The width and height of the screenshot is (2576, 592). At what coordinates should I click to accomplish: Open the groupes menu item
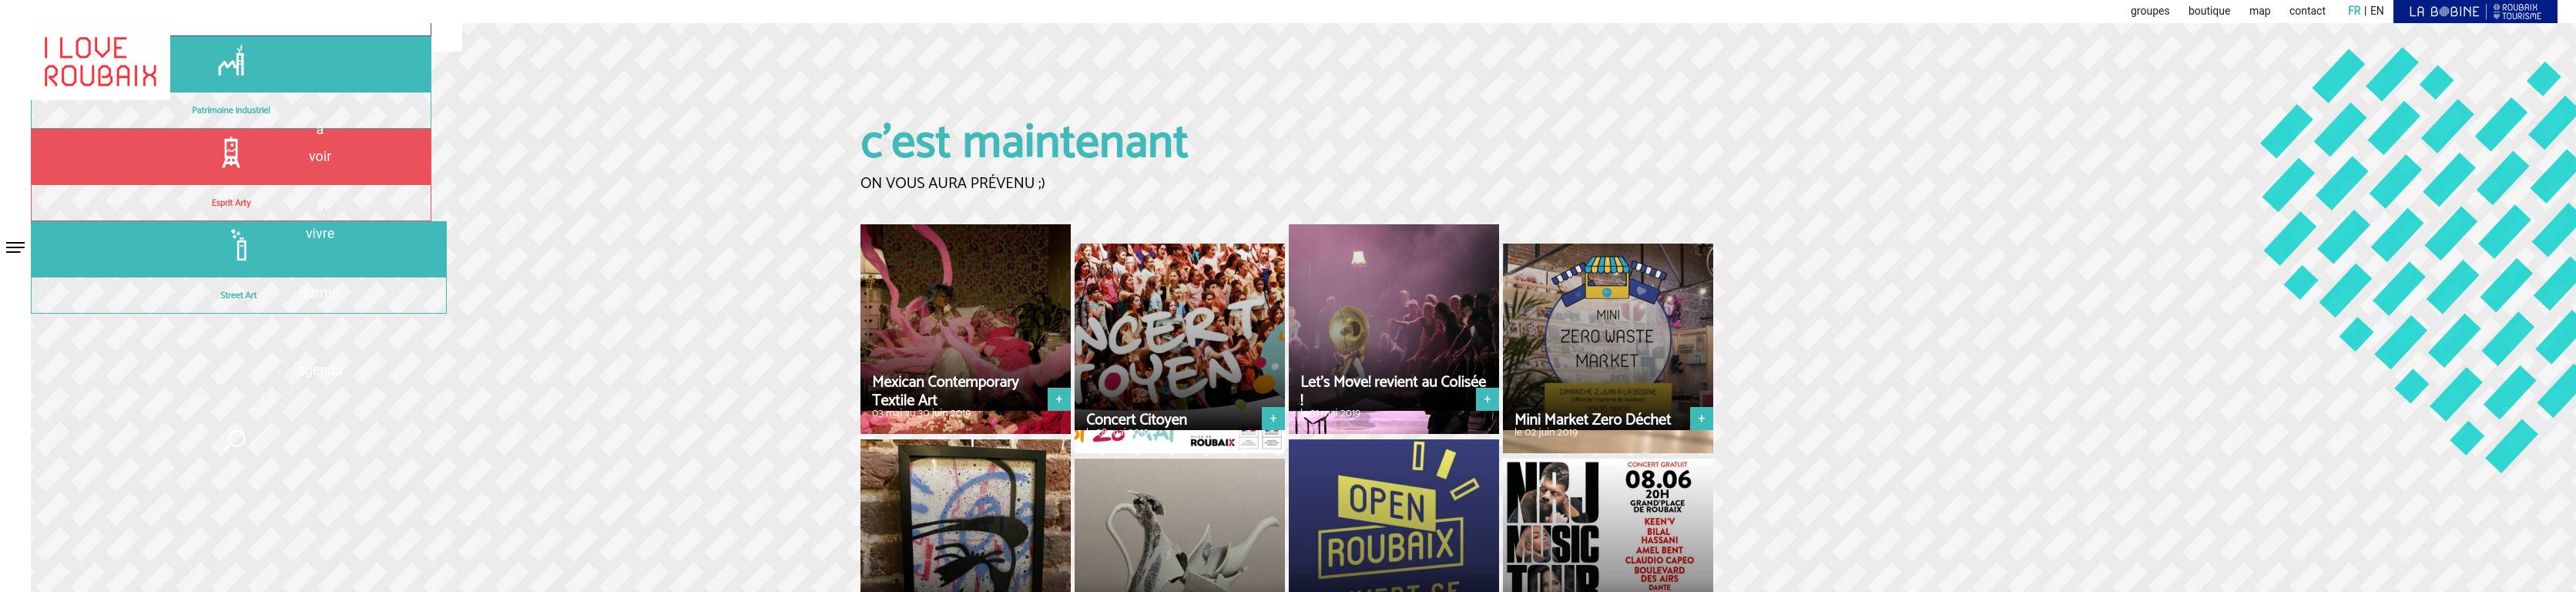[2149, 11]
